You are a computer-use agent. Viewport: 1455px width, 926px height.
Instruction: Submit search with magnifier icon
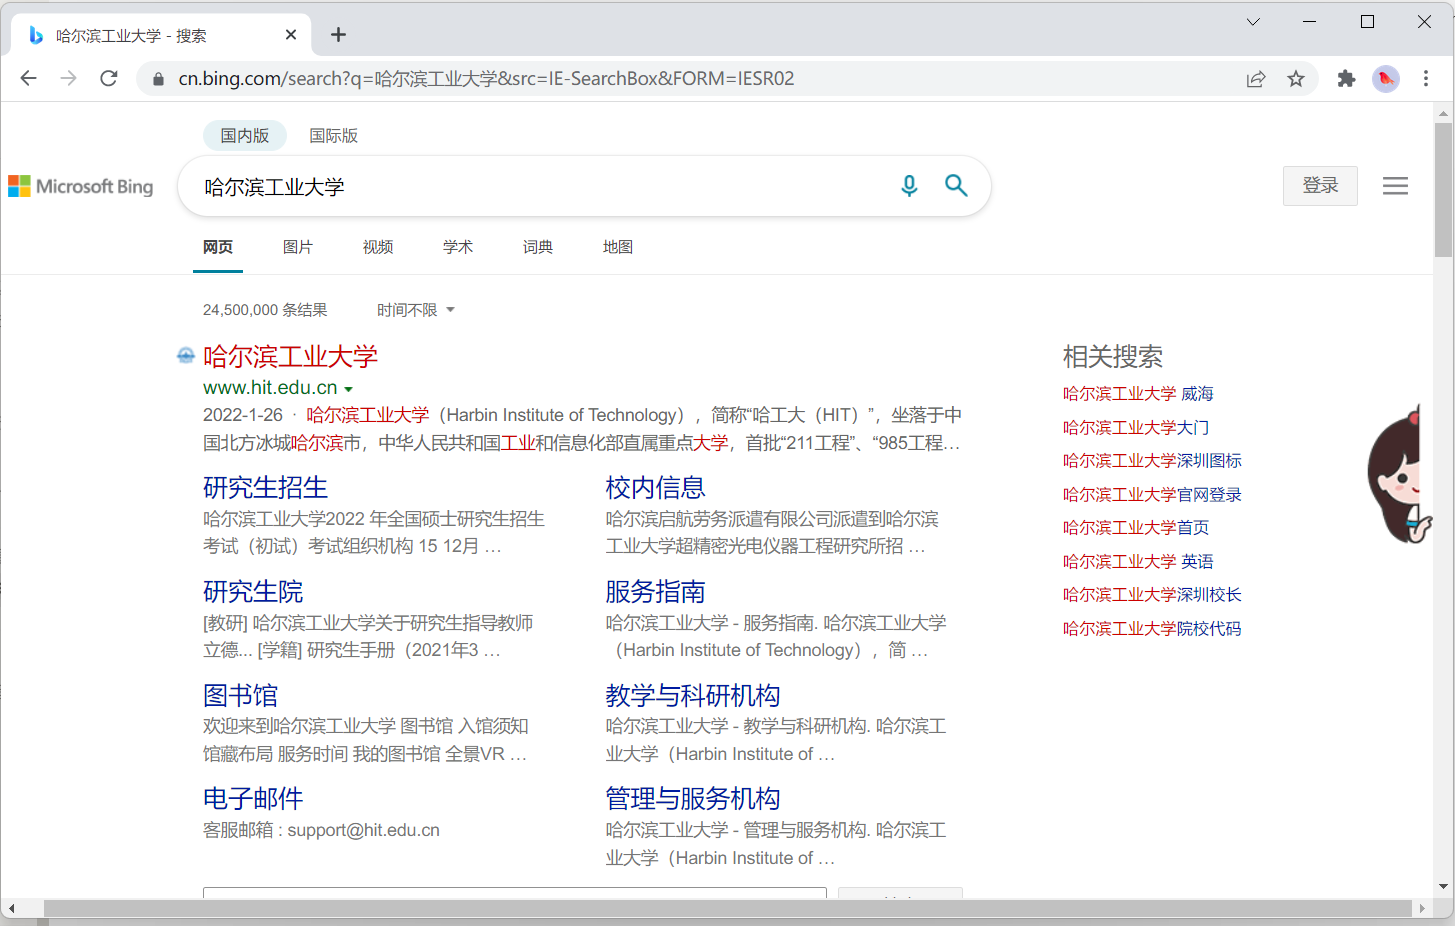(x=956, y=186)
